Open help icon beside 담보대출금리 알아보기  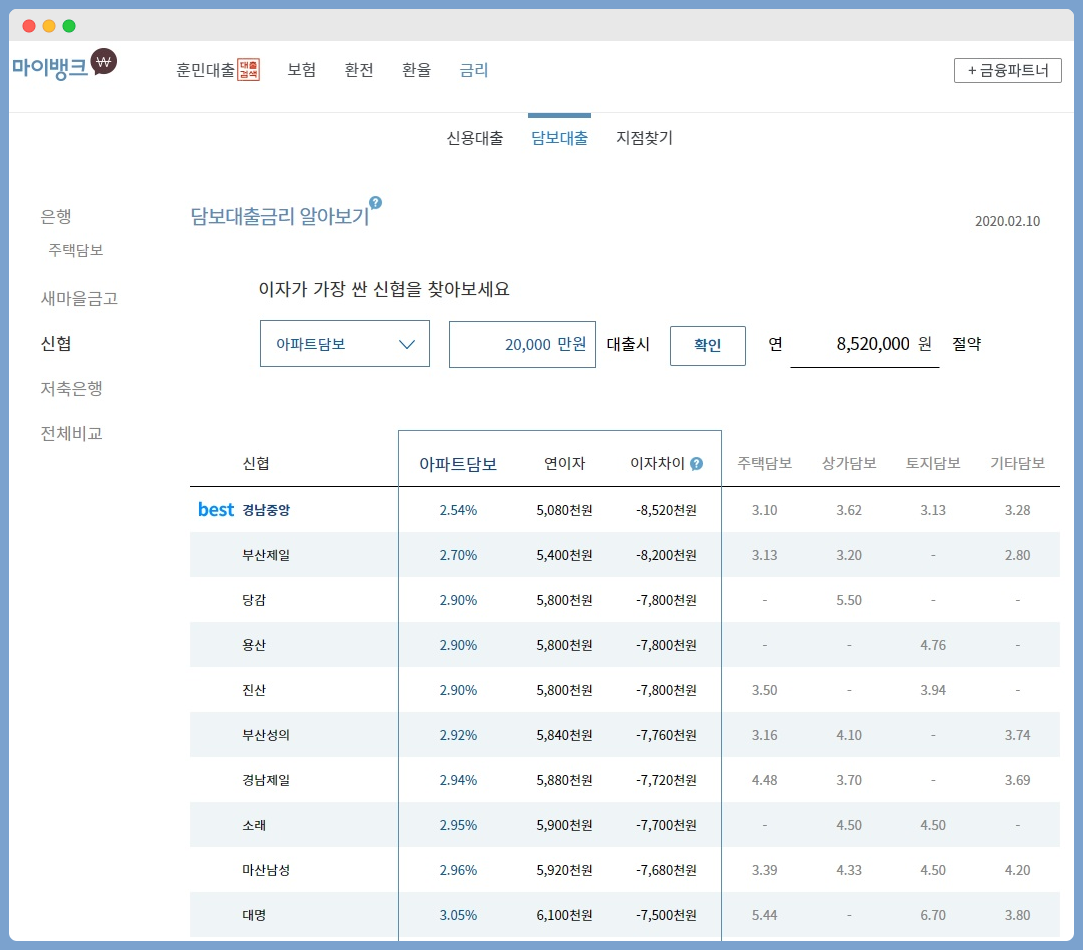click(375, 202)
